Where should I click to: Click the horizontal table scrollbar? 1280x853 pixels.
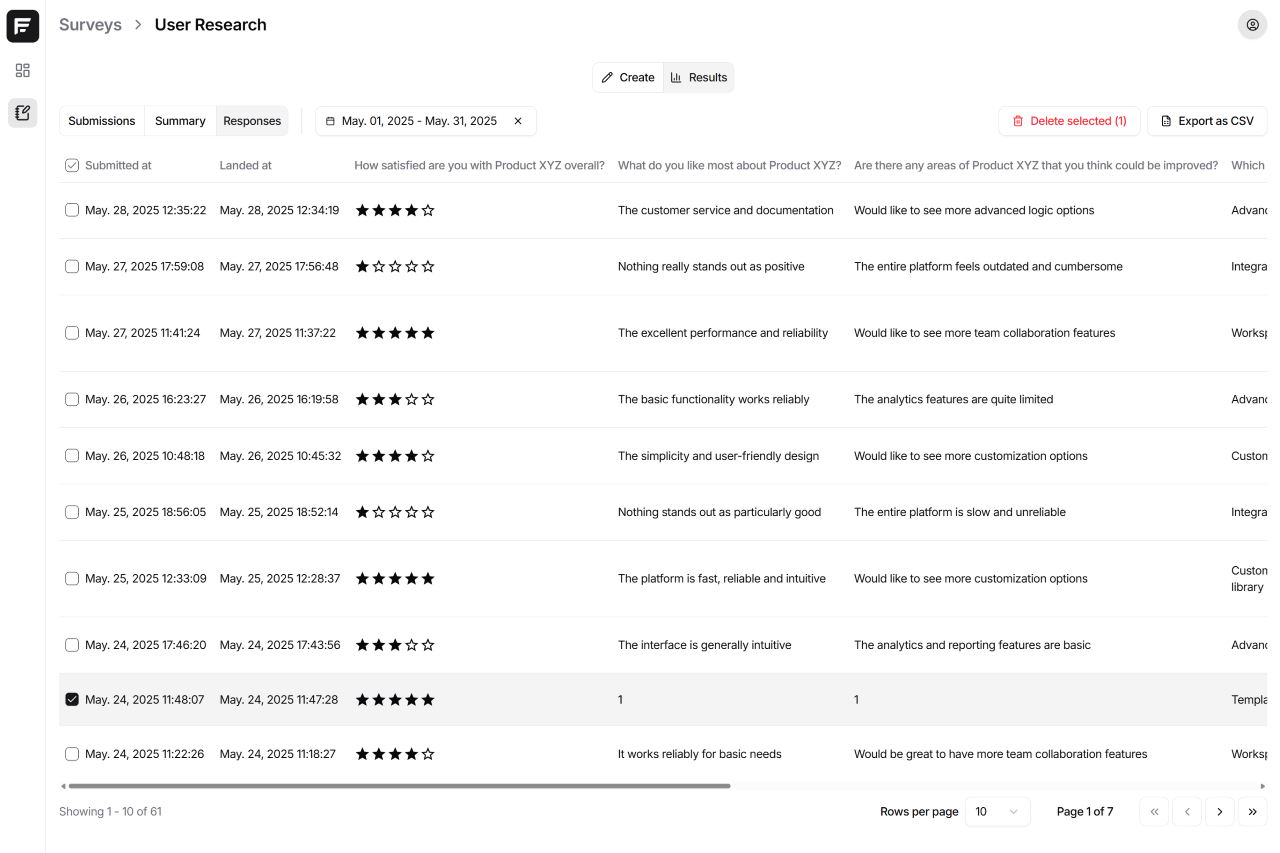tap(400, 786)
